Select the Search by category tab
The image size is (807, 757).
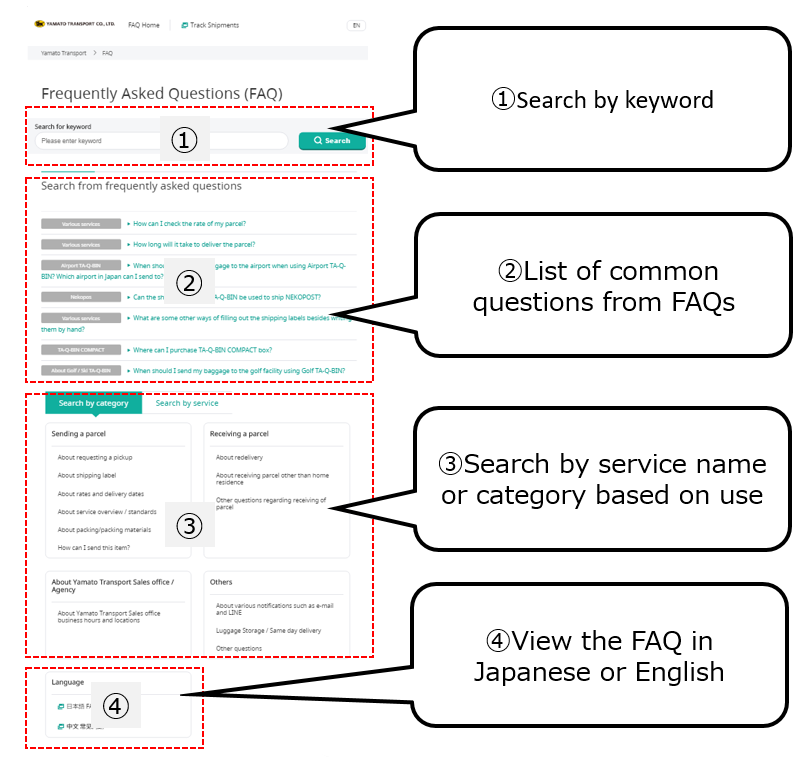click(x=93, y=404)
